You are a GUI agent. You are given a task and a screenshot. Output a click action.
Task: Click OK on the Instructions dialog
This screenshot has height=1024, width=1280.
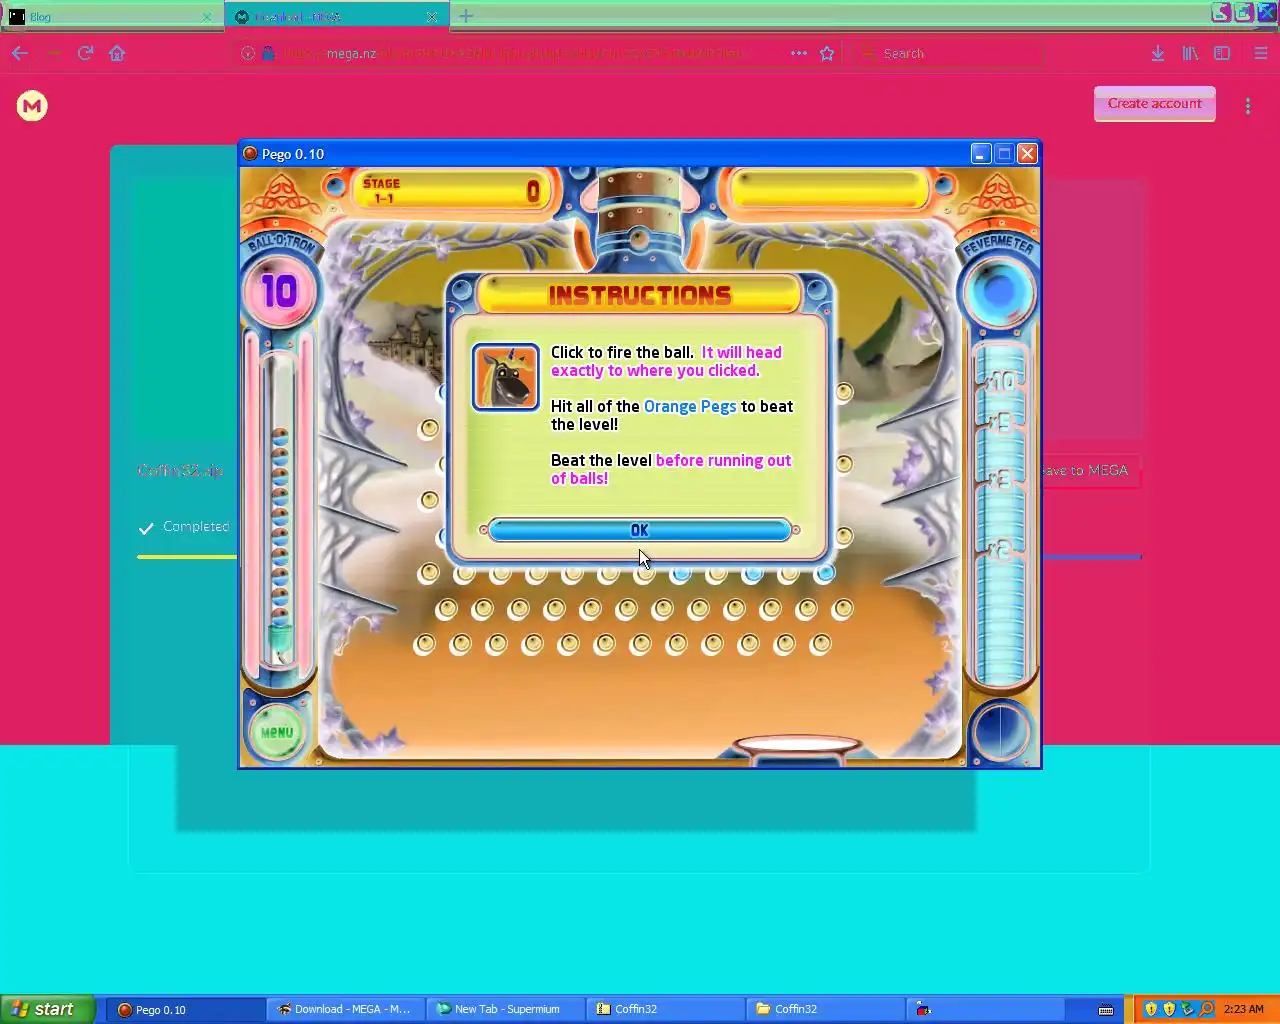point(640,530)
